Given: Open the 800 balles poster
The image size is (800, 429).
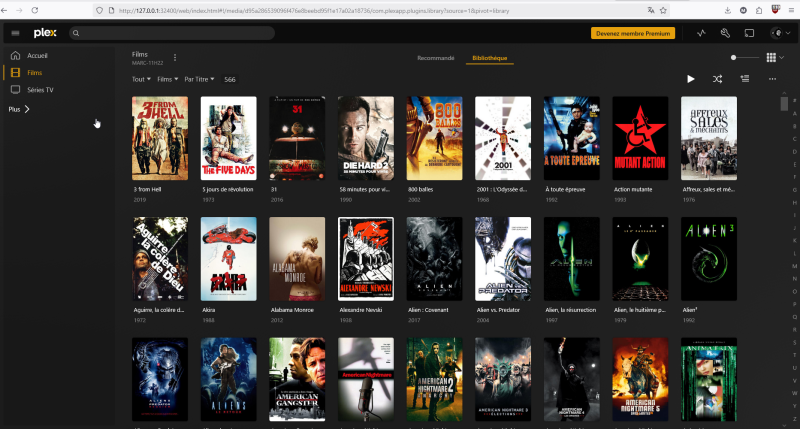Looking at the screenshot, I should [x=434, y=138].
